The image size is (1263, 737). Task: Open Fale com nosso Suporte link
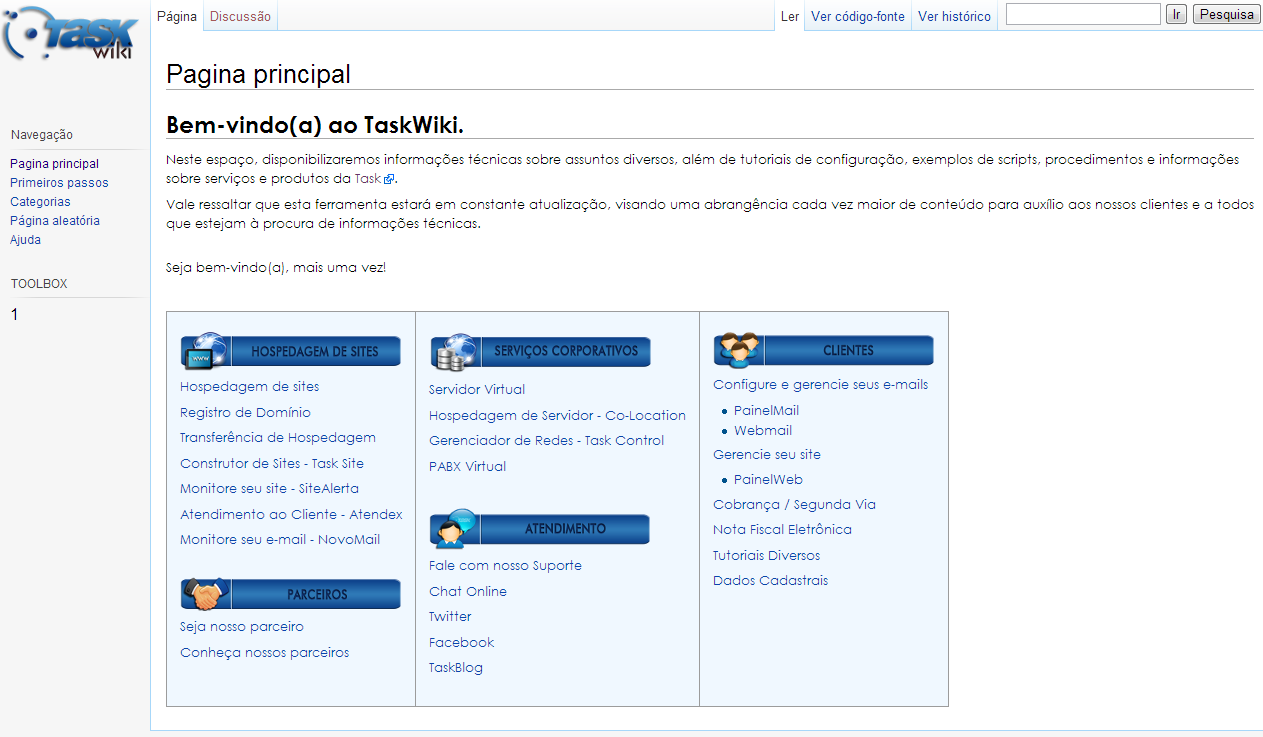(505, 565)
